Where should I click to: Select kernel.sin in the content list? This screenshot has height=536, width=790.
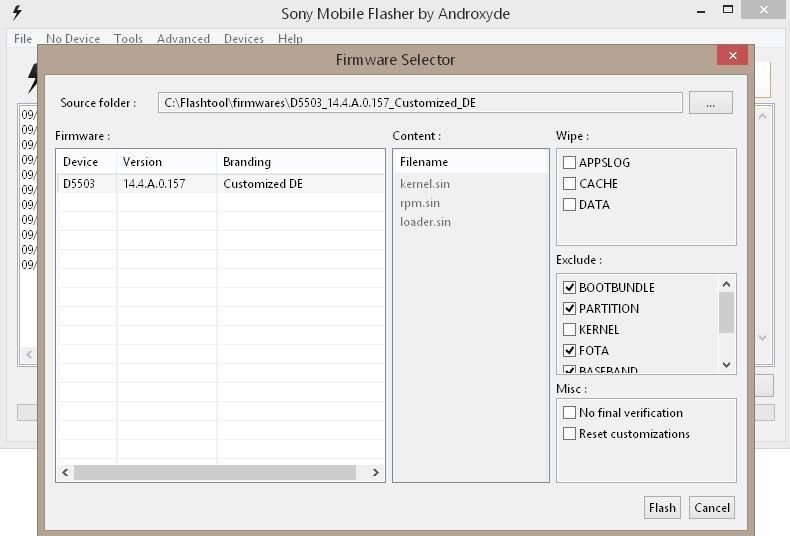(425, 184)
